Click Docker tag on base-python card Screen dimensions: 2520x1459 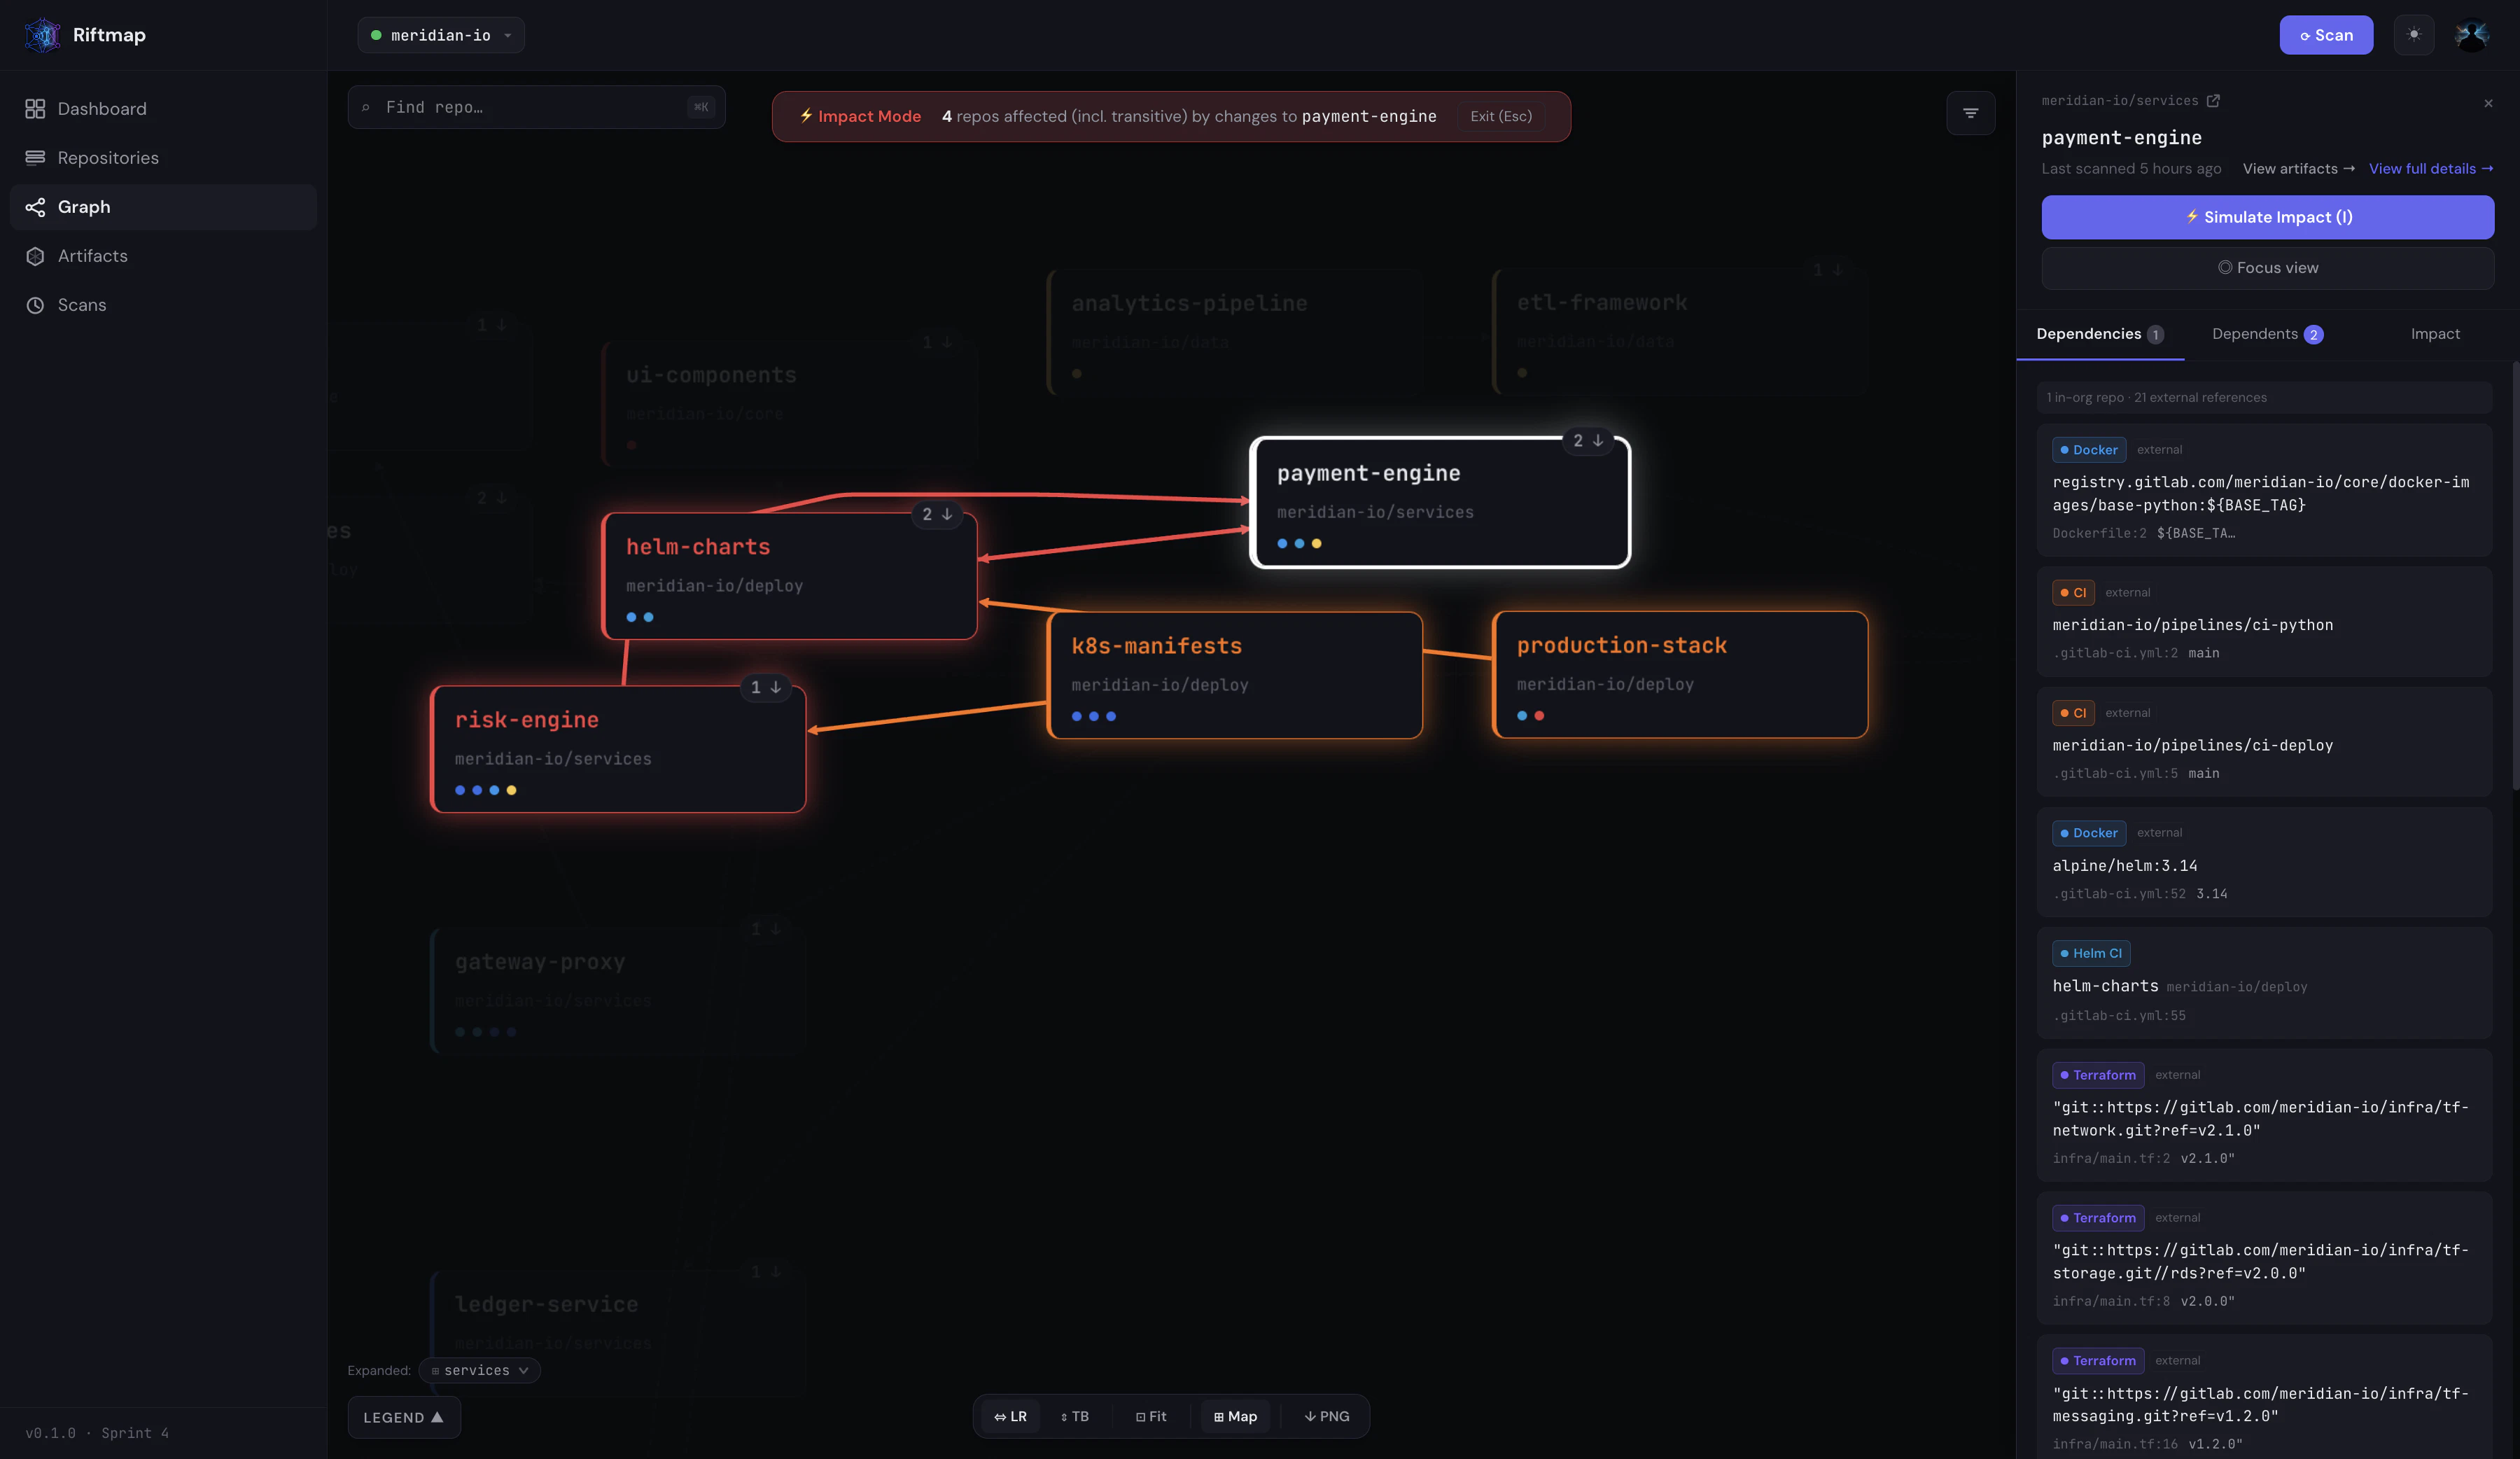tap(2089, 450)
